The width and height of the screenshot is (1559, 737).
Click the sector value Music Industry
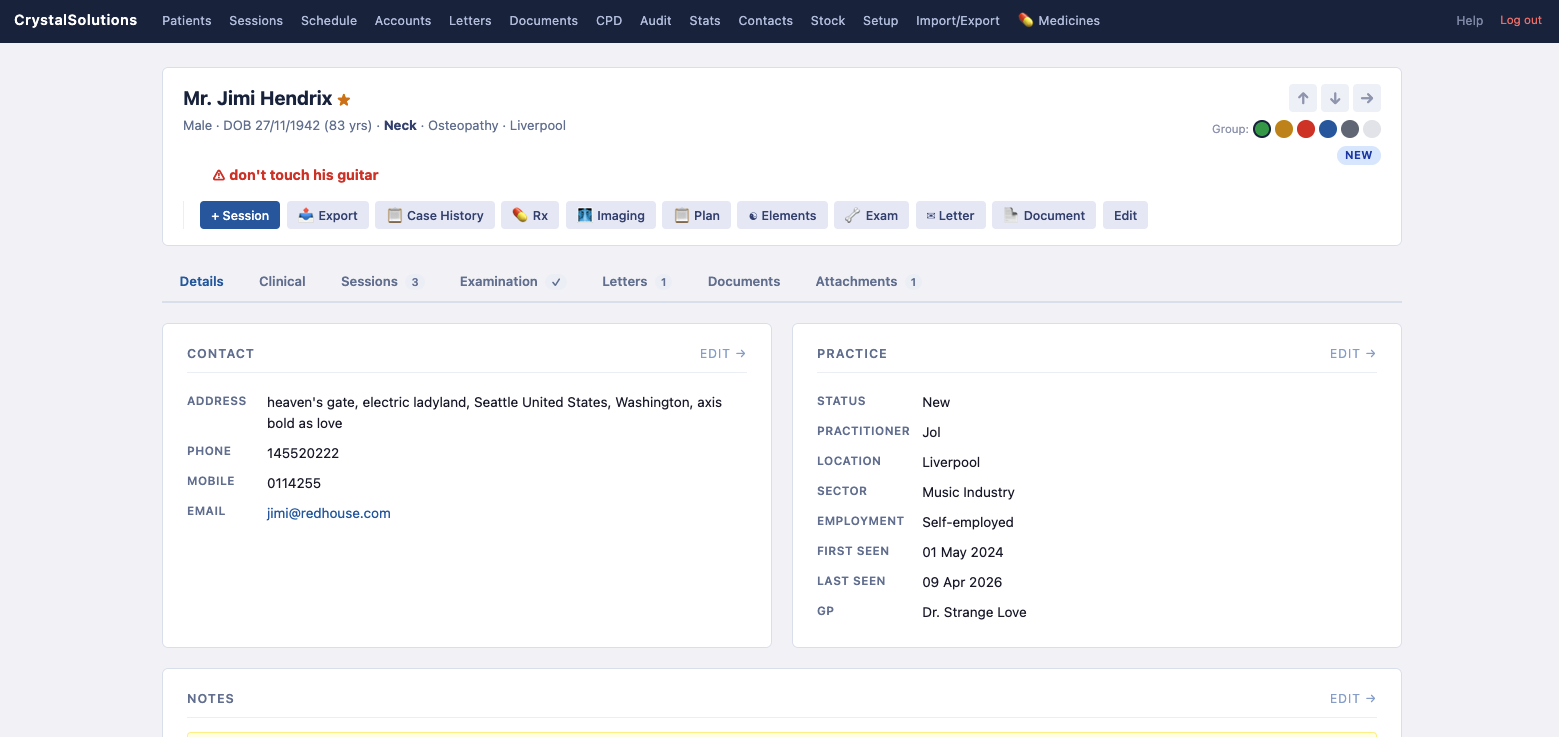[968, 492]
